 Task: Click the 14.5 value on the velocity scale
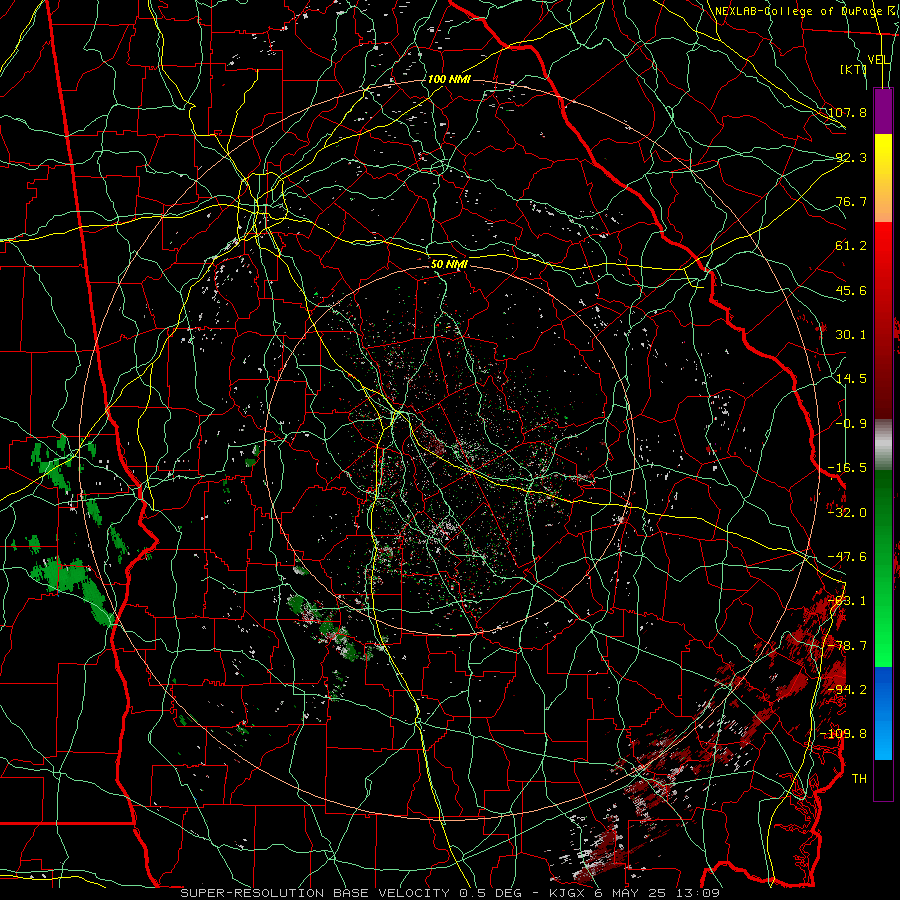pos(851,379)
